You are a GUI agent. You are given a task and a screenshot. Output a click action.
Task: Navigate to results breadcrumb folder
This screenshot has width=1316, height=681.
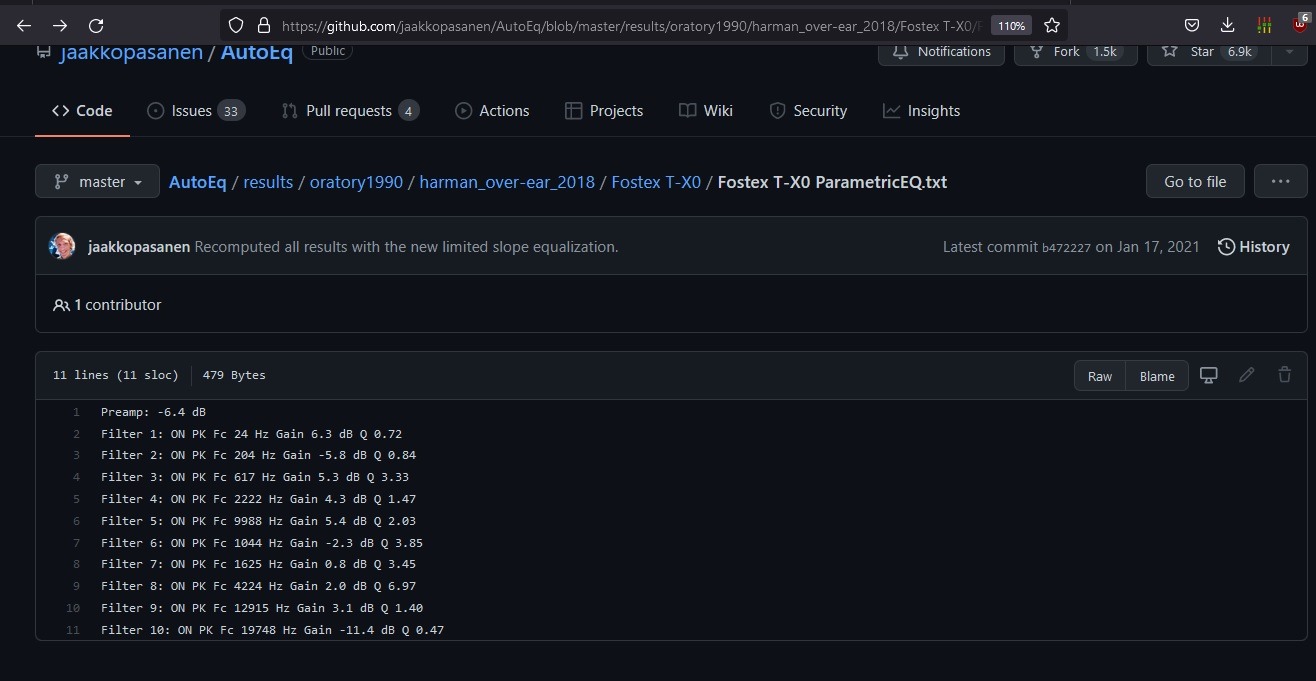click(x=268, y=182)
